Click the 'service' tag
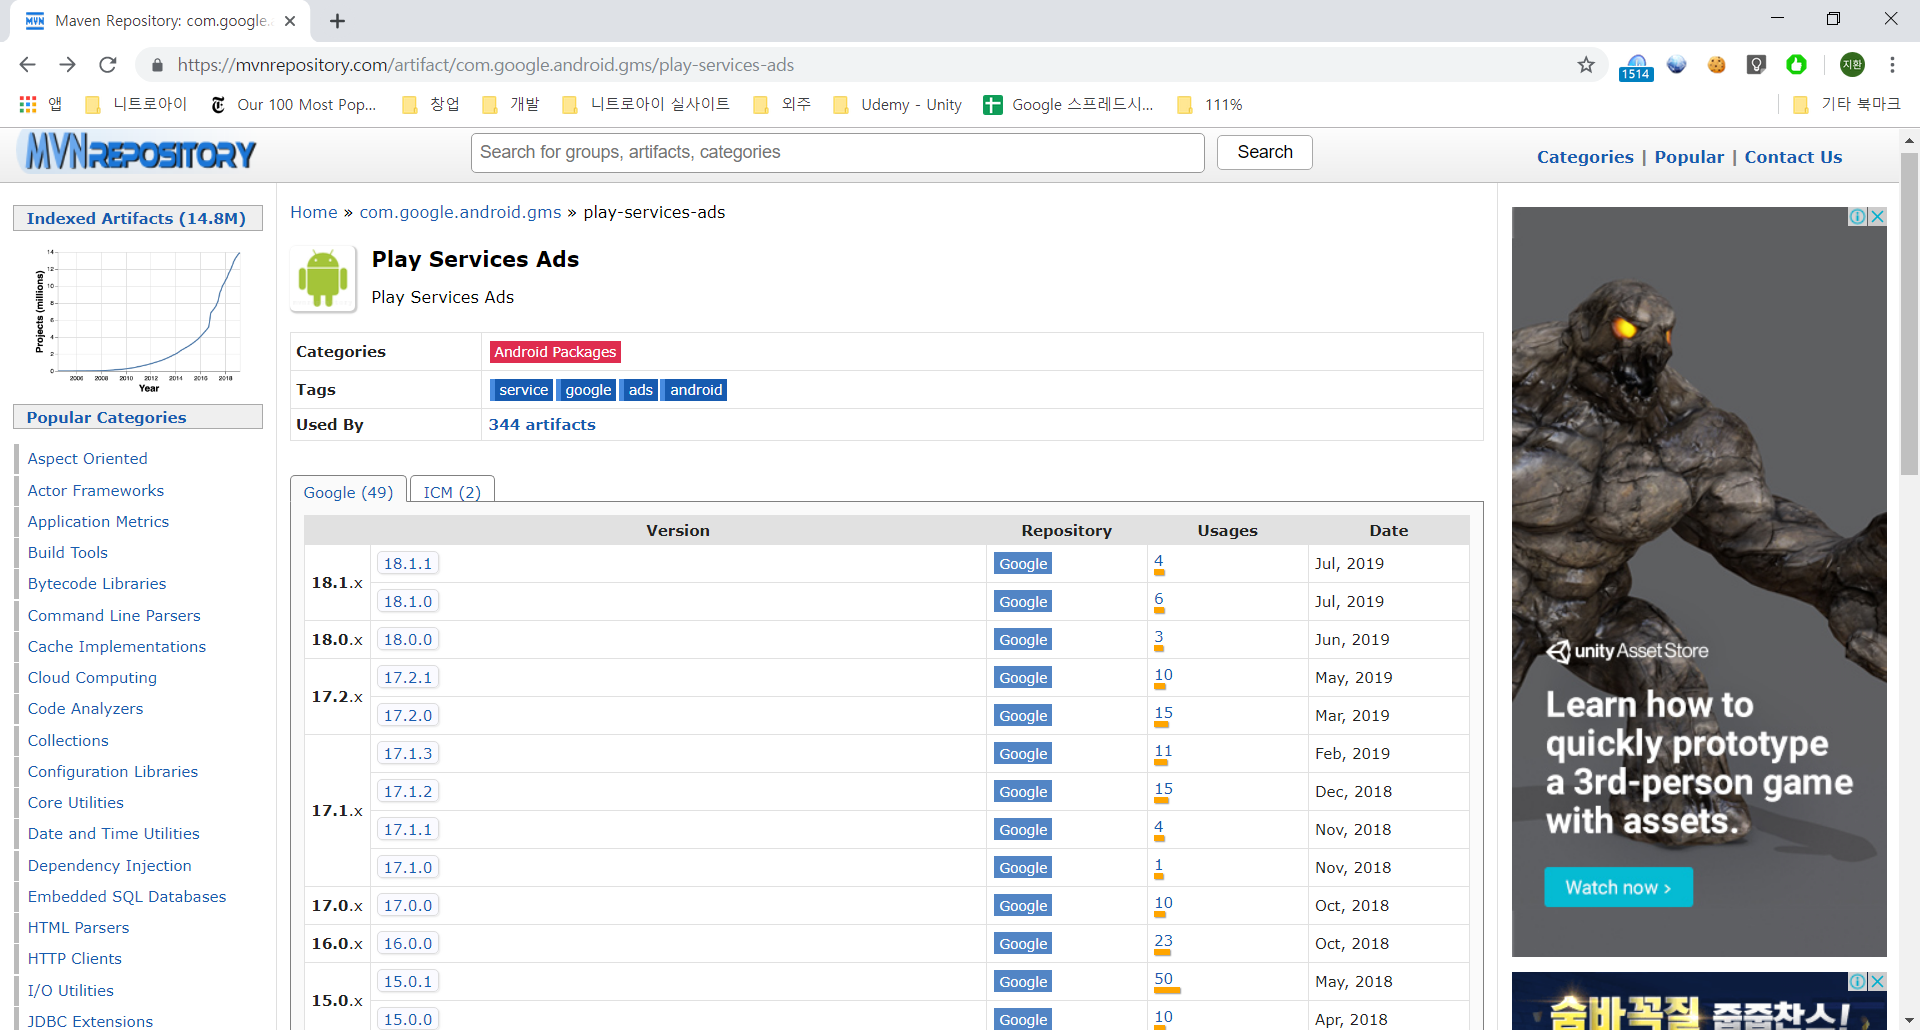Image resolution: width=1920 pixels, height=1030 pixels. coord(523,390)
